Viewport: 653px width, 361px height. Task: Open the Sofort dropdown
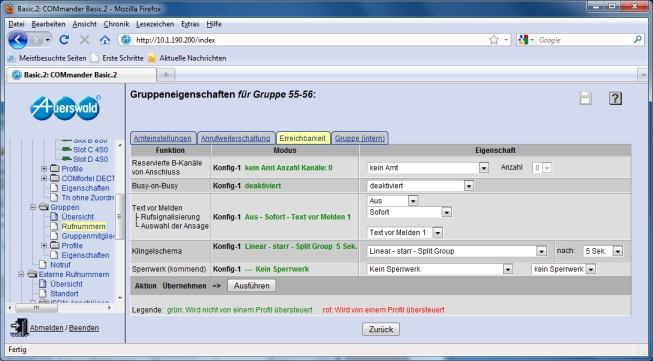point(409,212)
